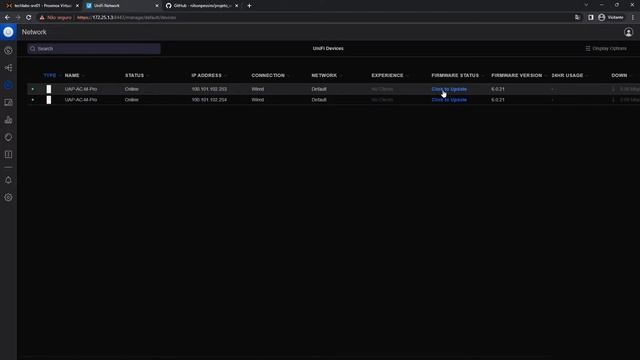This screenshot has height=360, width=640.
Task: Click the translate page icon in address bar
Action: click(x=577, y=18)
